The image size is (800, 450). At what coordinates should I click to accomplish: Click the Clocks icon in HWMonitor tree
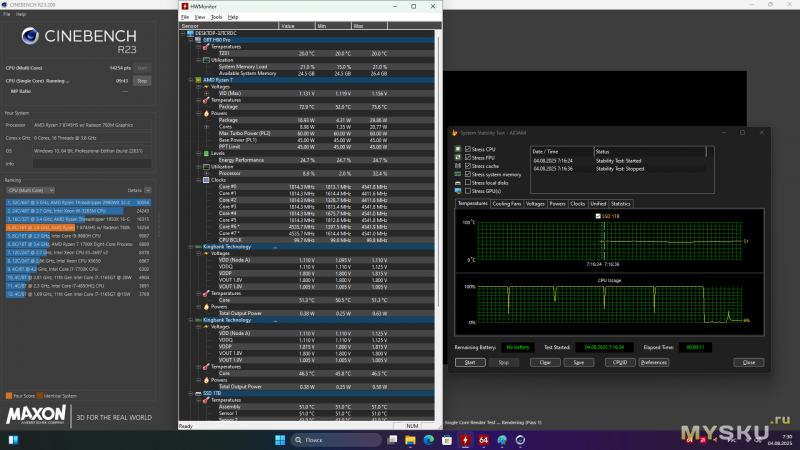(206, 180)
